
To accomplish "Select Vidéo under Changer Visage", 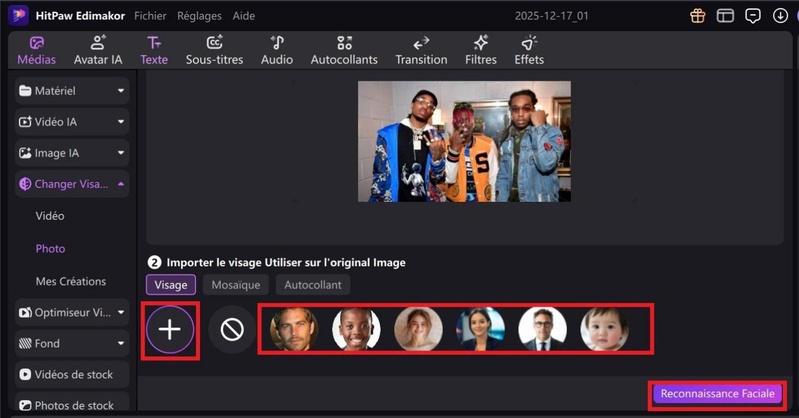I will coord(50,216).
